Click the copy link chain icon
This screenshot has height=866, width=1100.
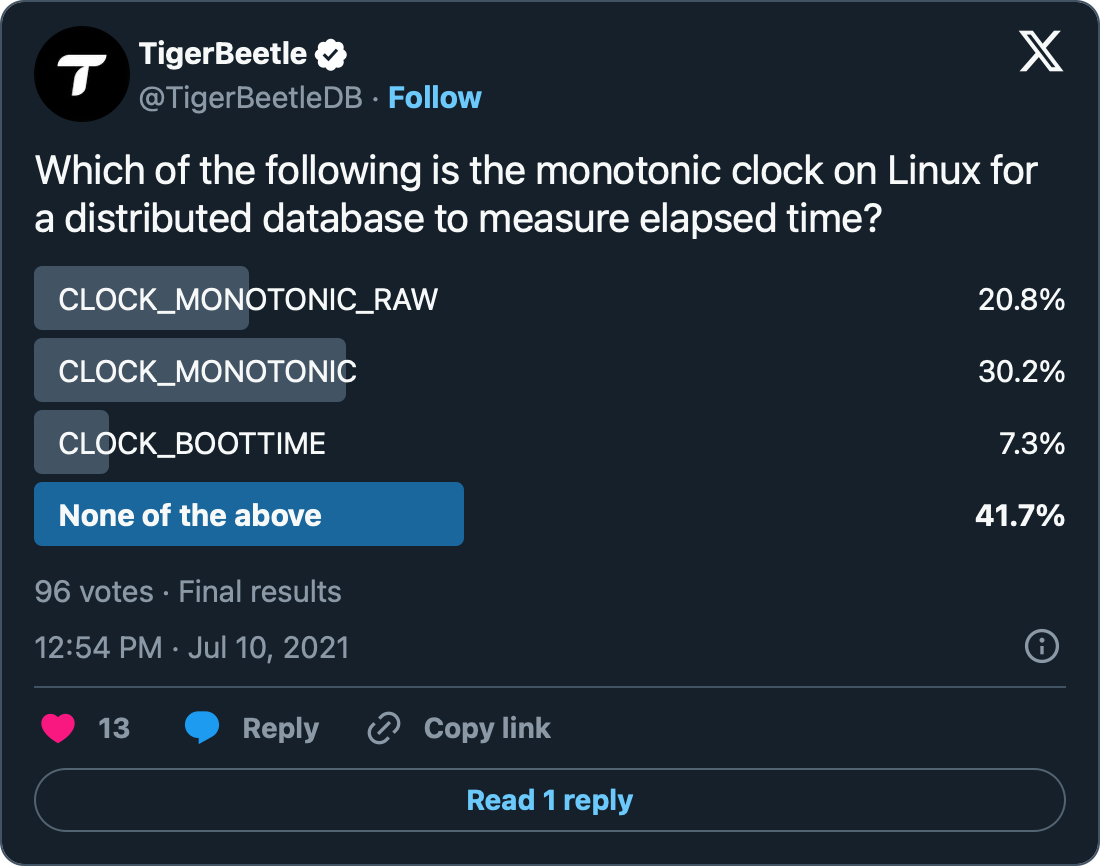tap(383, 729)
